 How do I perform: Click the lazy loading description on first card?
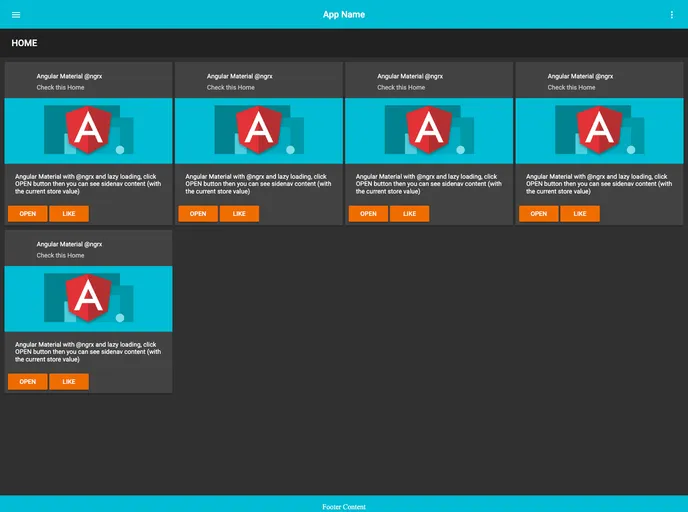(88, 184)
